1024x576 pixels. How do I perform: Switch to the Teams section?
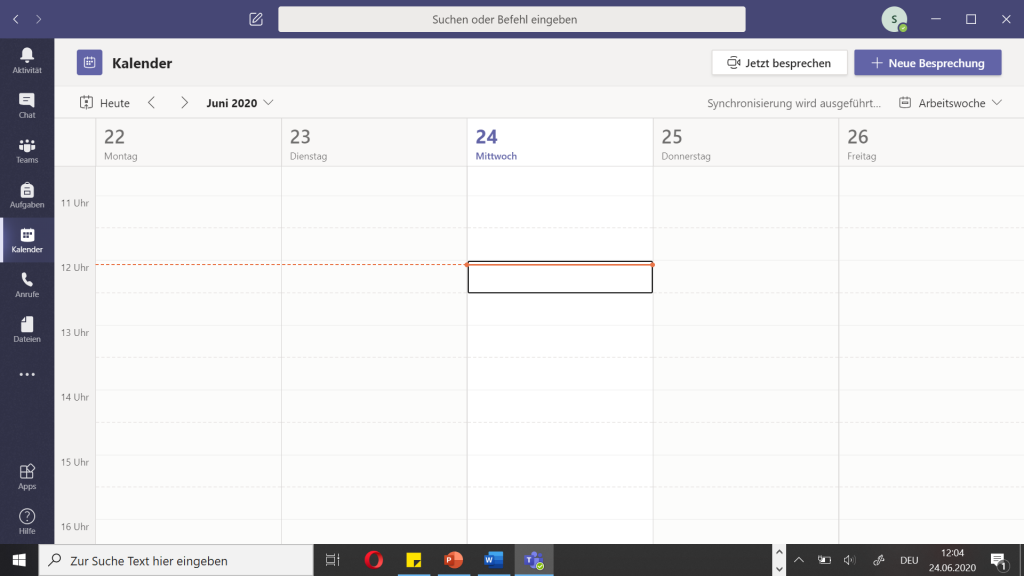click(27, 151)
